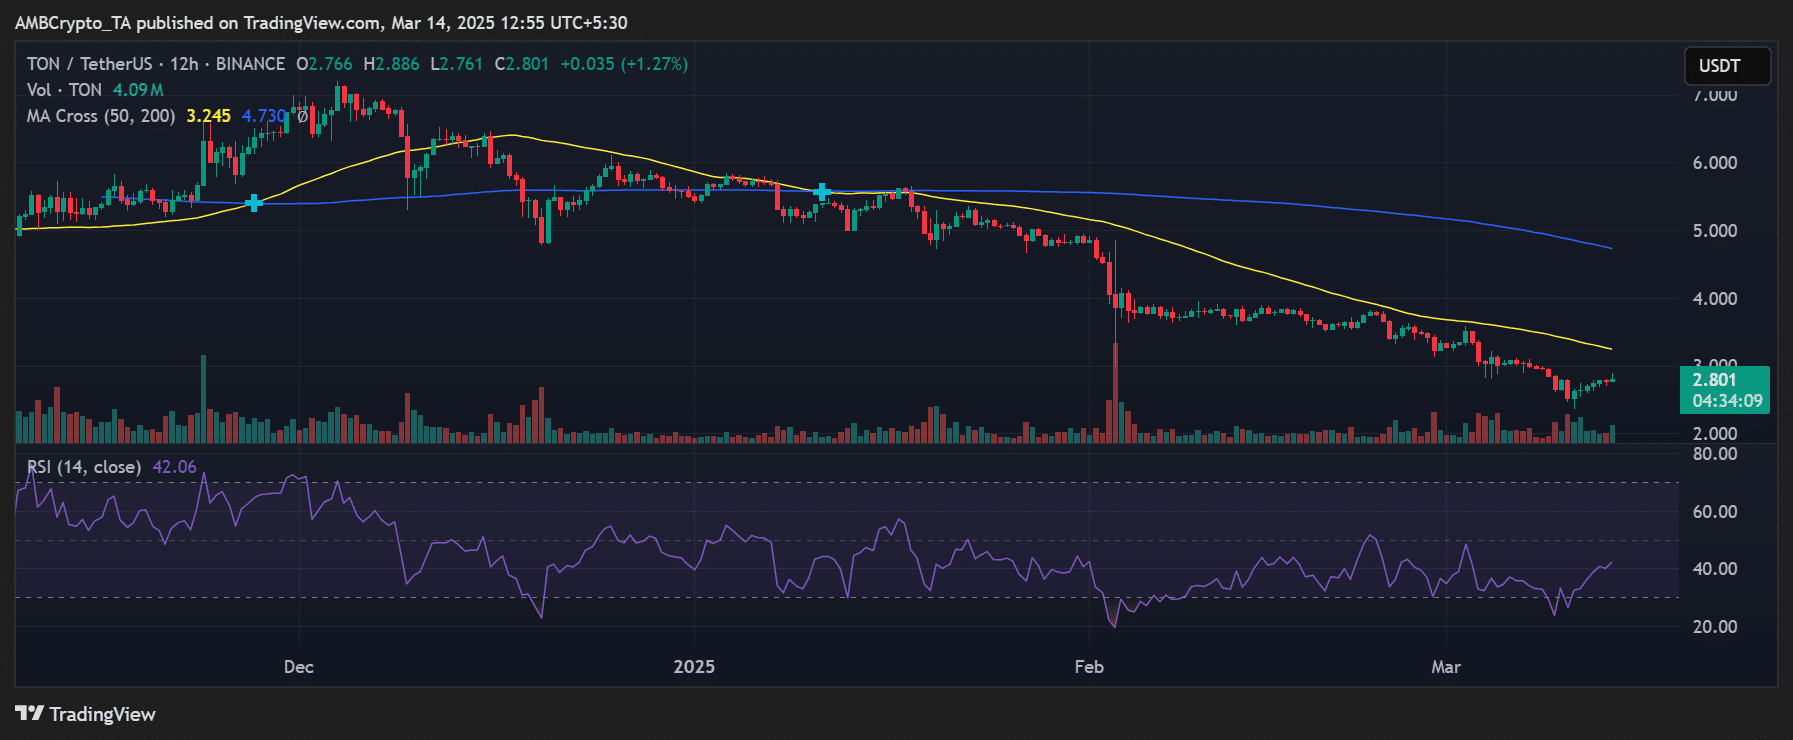Image resolution: width=1793 pixels, height=740 pixels.
Task: Select the Vol · TON indicator legend
Action: (64, 90)
